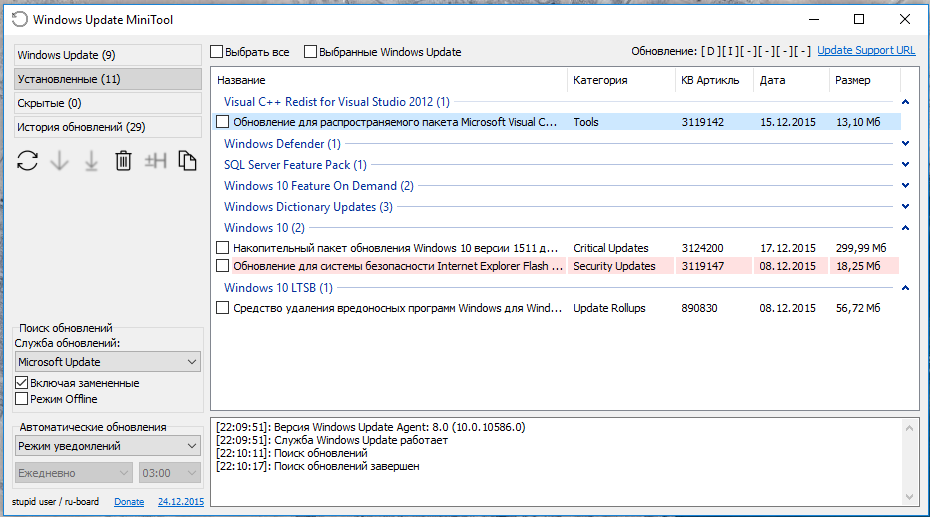Click the install updates arrow icon
Screen dimensions: 930x517
[x=91, y=160]
